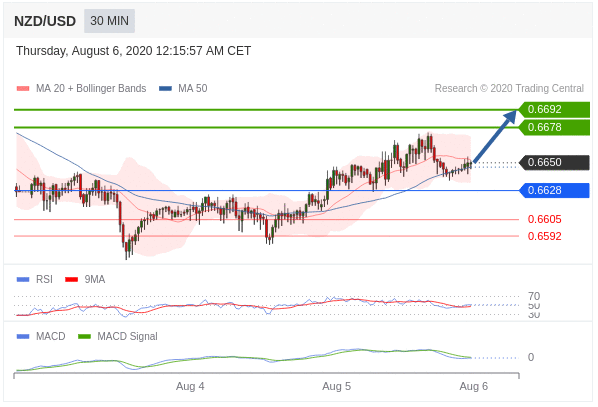Toggle the MA 50 legend entry

tap(183, 88)
